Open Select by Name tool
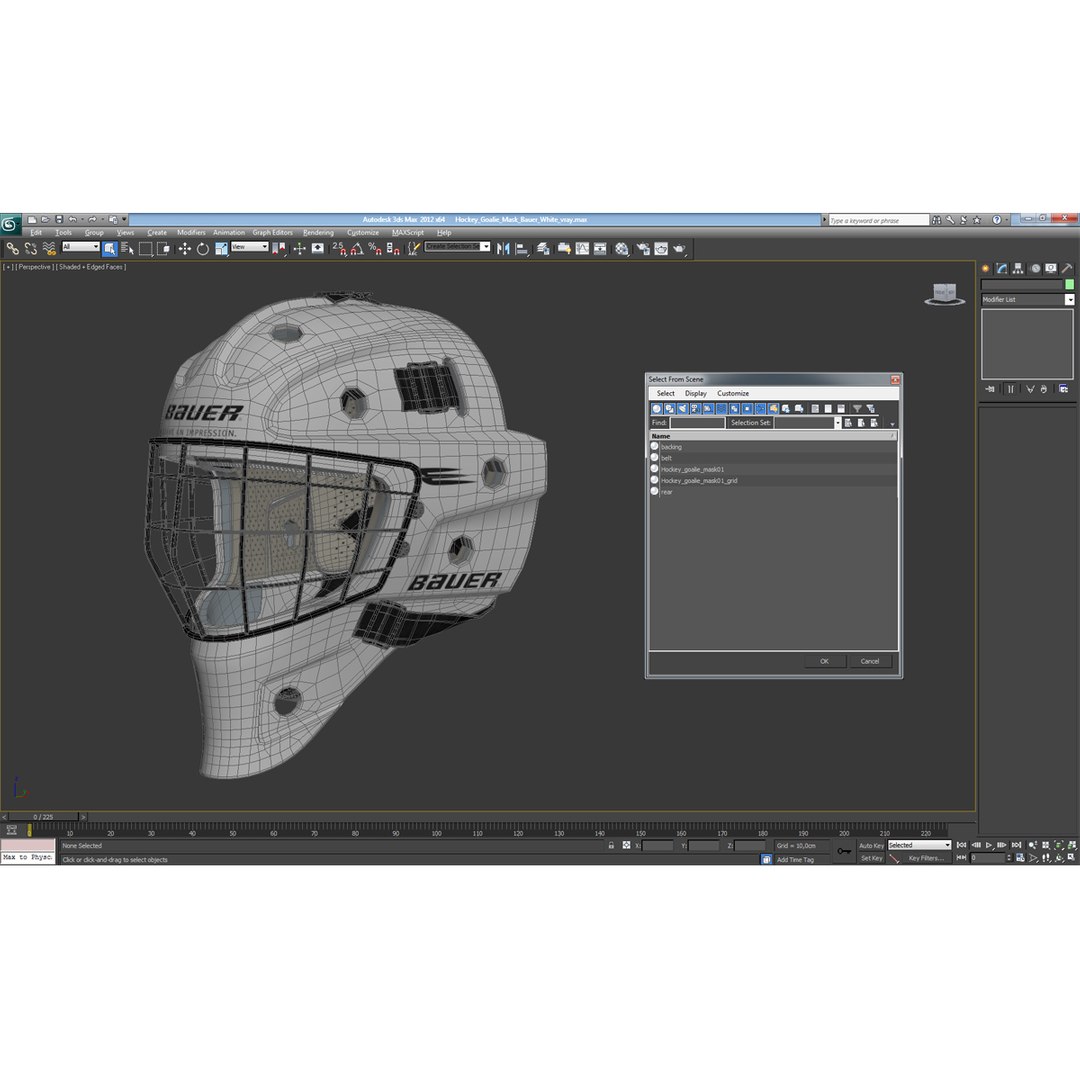1080x1080 pixels. [x=127, y=249]
